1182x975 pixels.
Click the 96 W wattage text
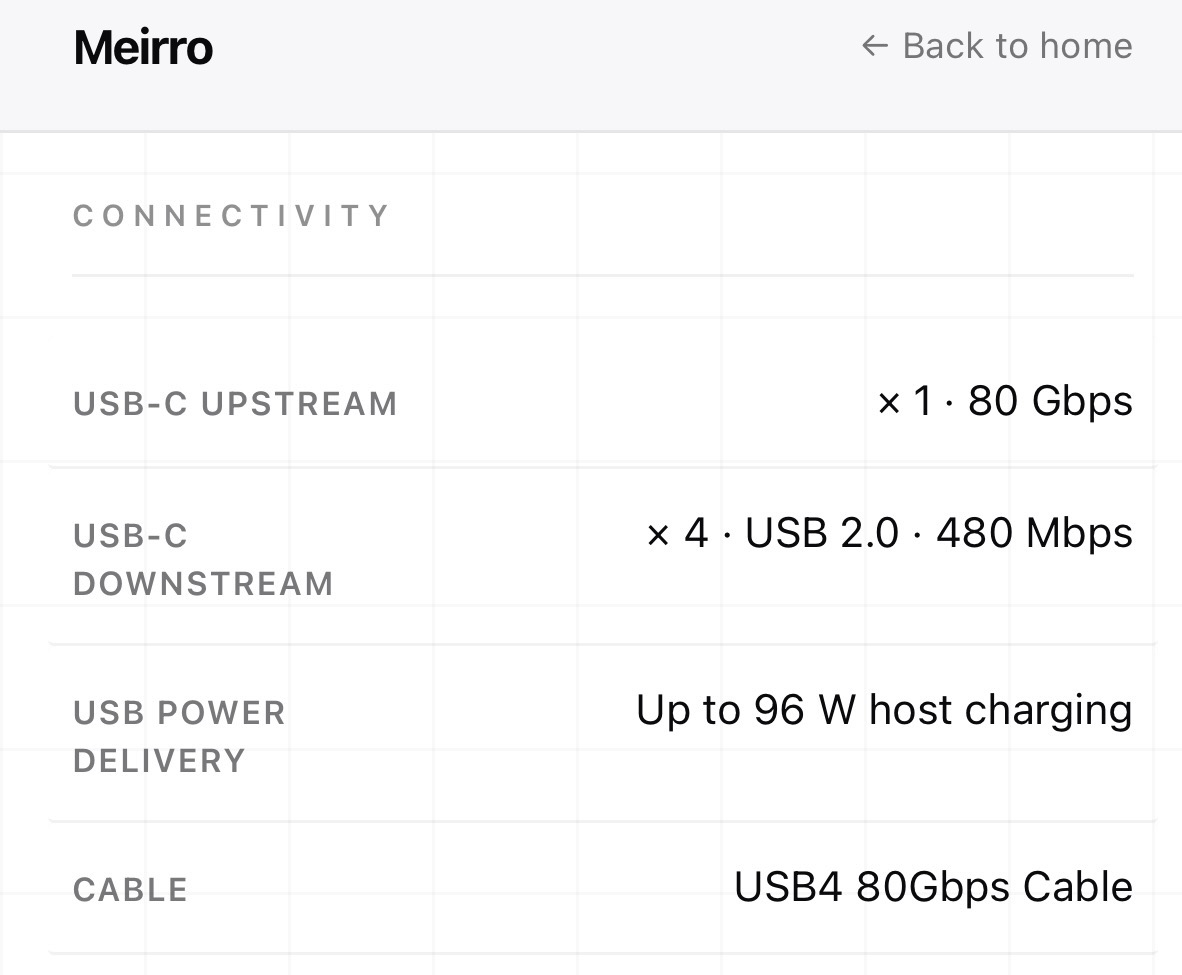804,710
